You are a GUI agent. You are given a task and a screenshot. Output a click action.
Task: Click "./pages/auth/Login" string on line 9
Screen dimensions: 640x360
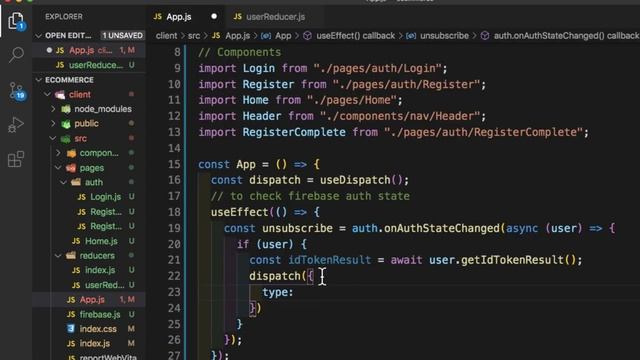pyautogui.click(x=378, y=68)
